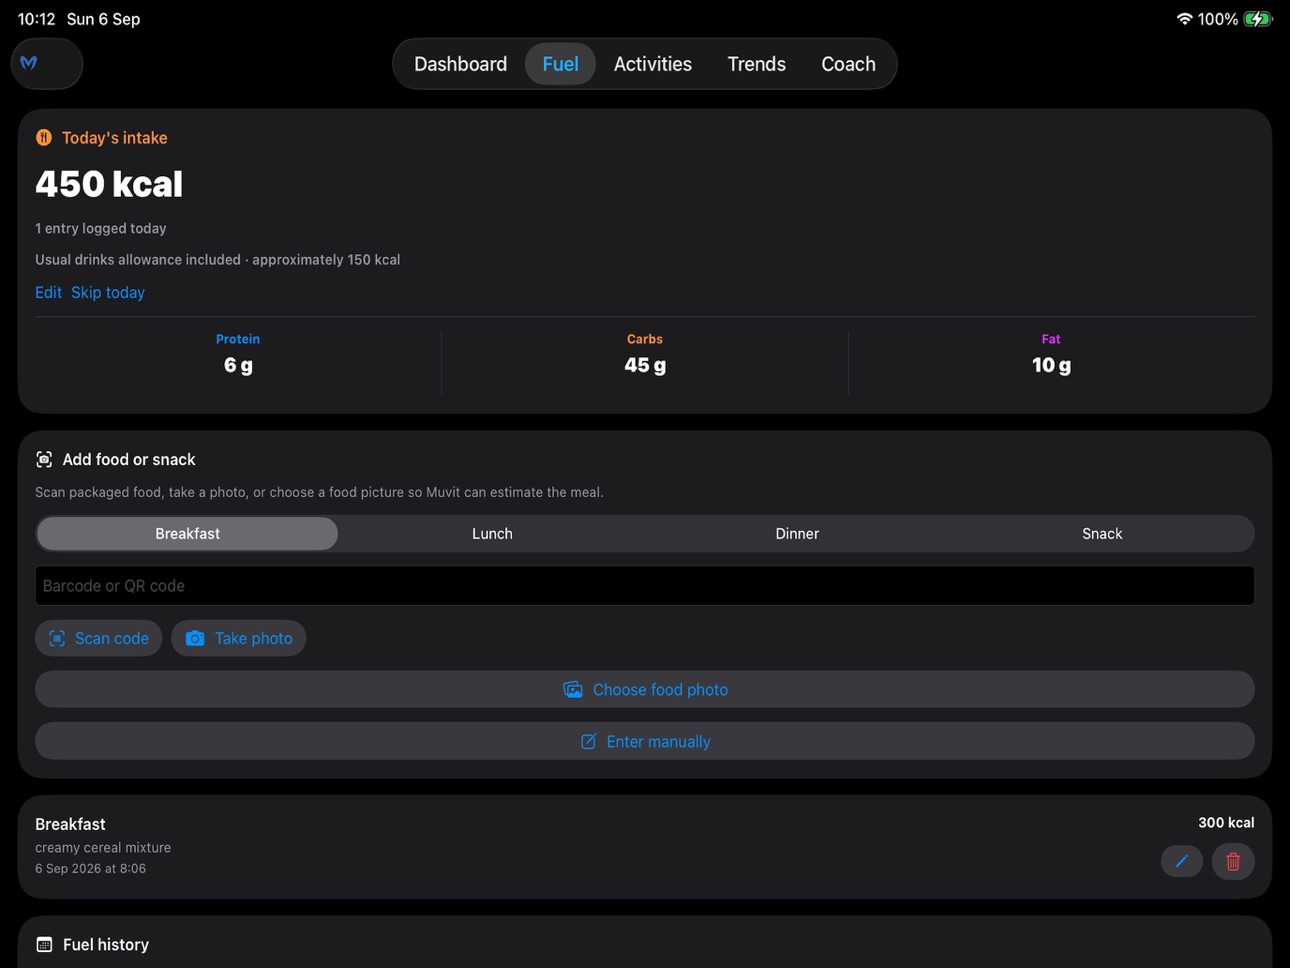Screen dimensions: 1290x968
Task: Click the Protein 6 g value
Action: pos(238,365)
